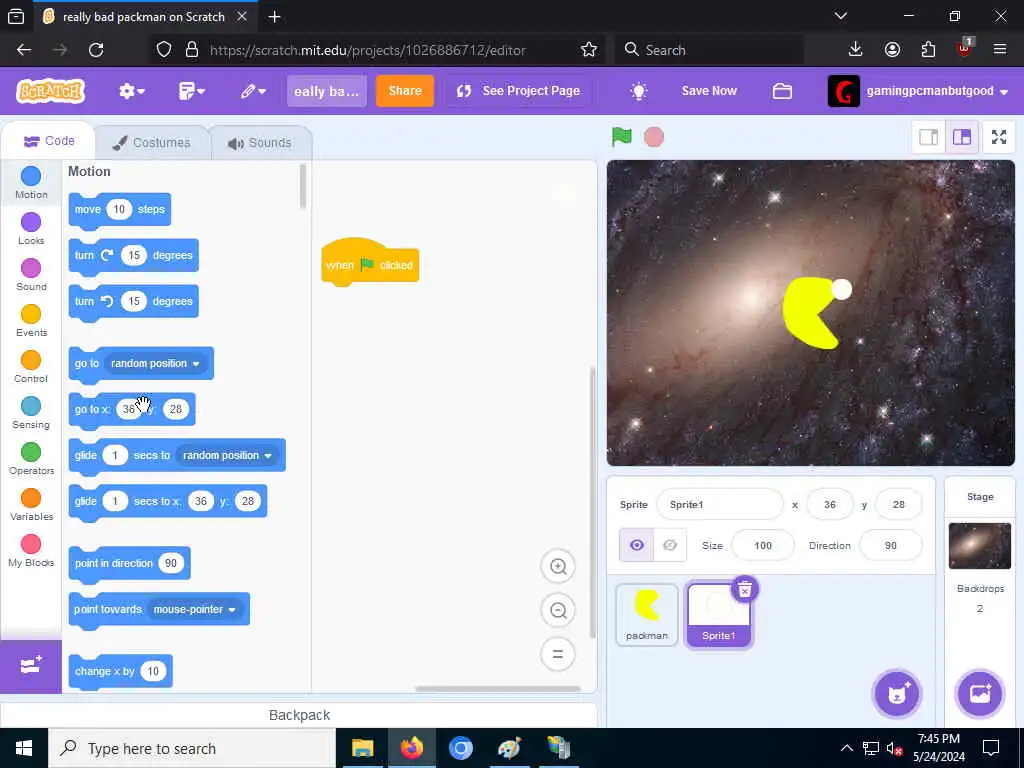
Task: Click the orange Share button
Action: pyautogui.click(x=405, y=91)
